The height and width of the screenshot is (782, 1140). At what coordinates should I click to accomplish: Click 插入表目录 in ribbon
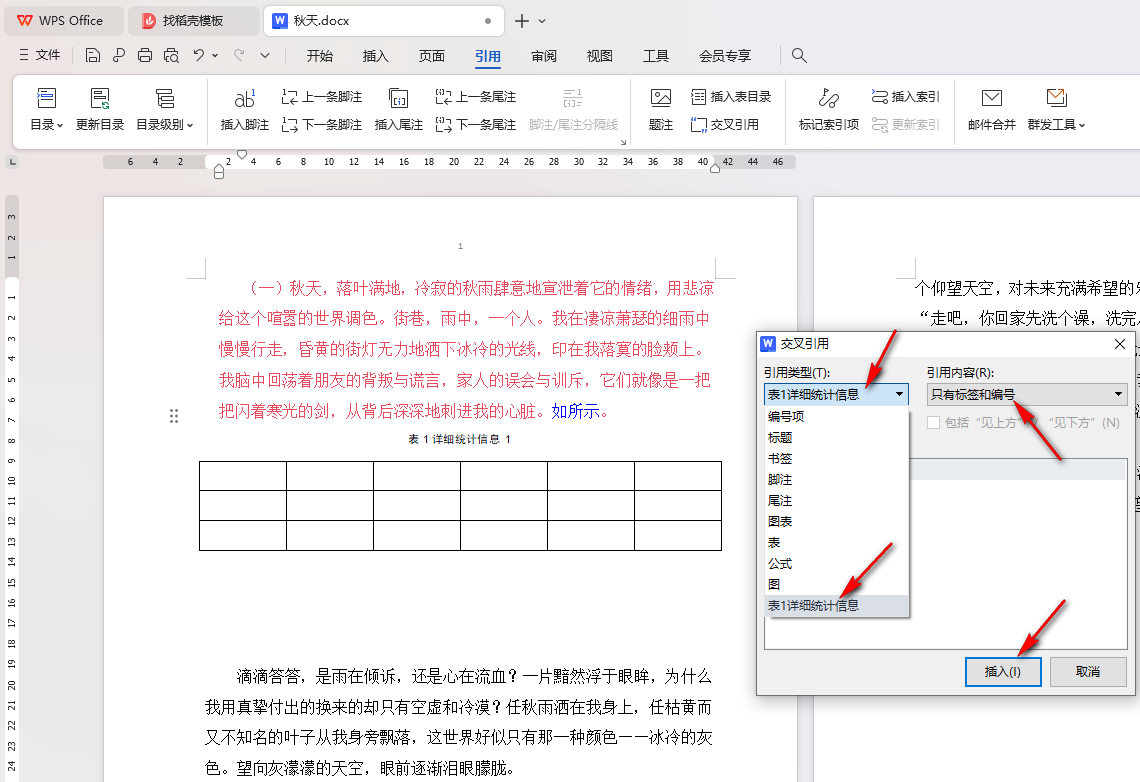(x=731, y=97)
